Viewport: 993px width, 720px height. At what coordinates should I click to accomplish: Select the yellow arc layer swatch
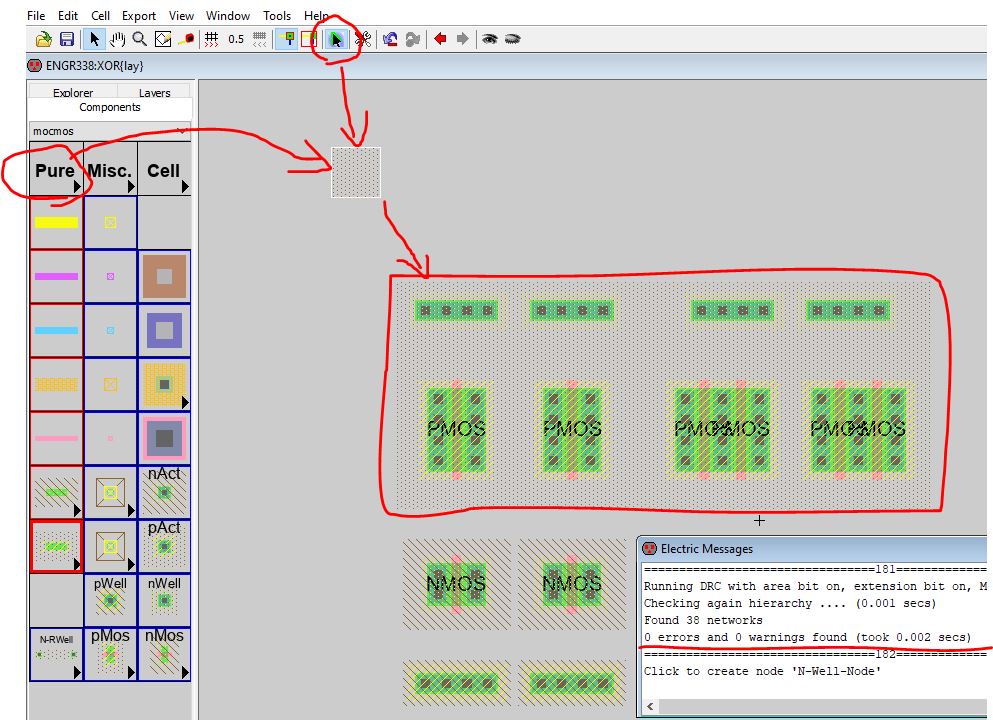[x=56, y=222]
